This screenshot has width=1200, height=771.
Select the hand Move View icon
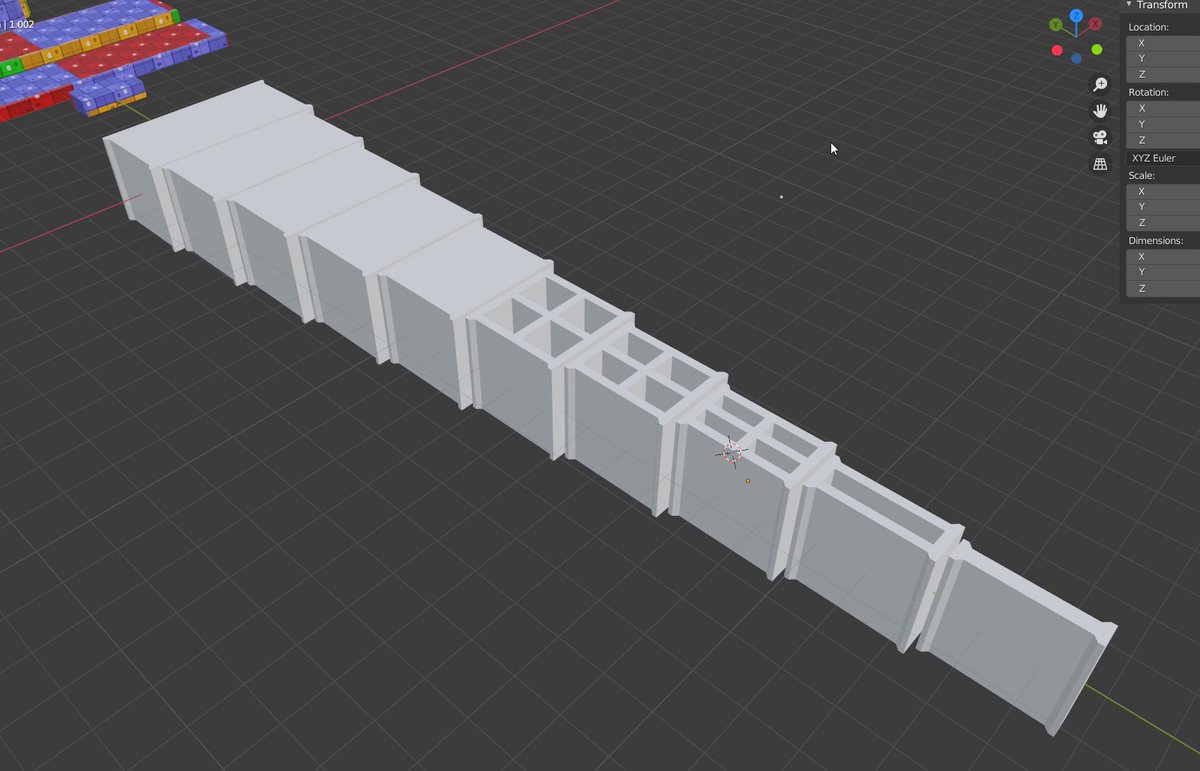[1100, 110]
